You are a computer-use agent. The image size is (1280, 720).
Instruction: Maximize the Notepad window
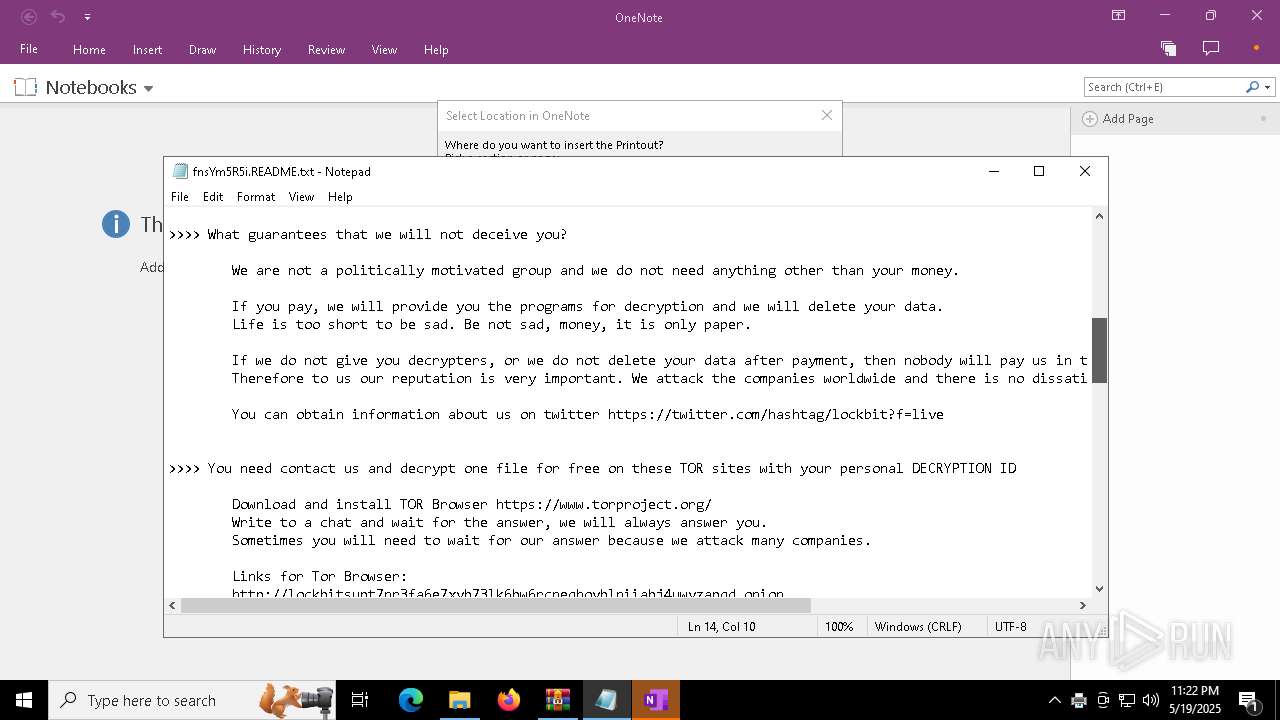click(1039, 171)
